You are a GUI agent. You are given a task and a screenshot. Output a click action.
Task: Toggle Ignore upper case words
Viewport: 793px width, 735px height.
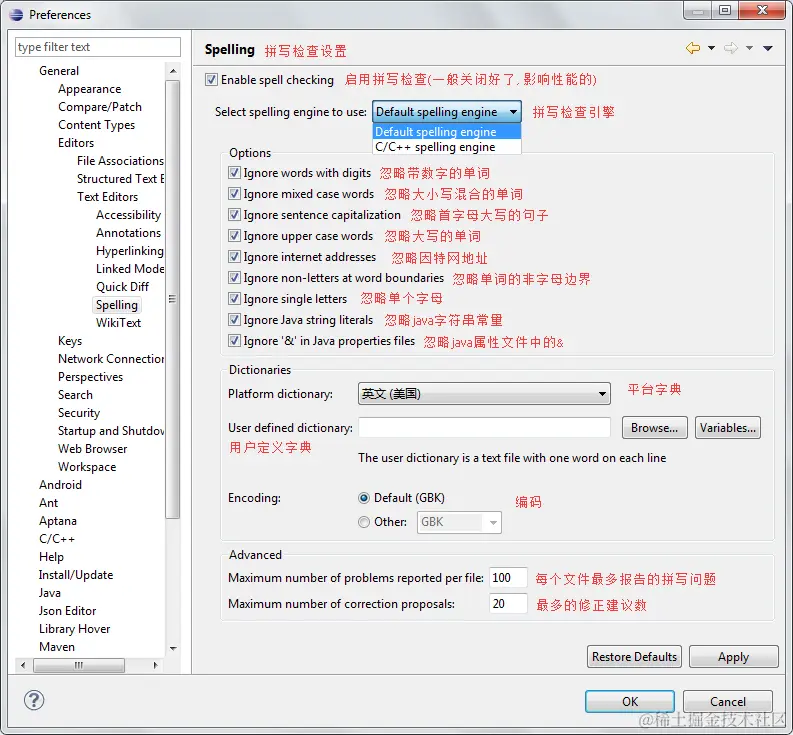pos(234,236)
